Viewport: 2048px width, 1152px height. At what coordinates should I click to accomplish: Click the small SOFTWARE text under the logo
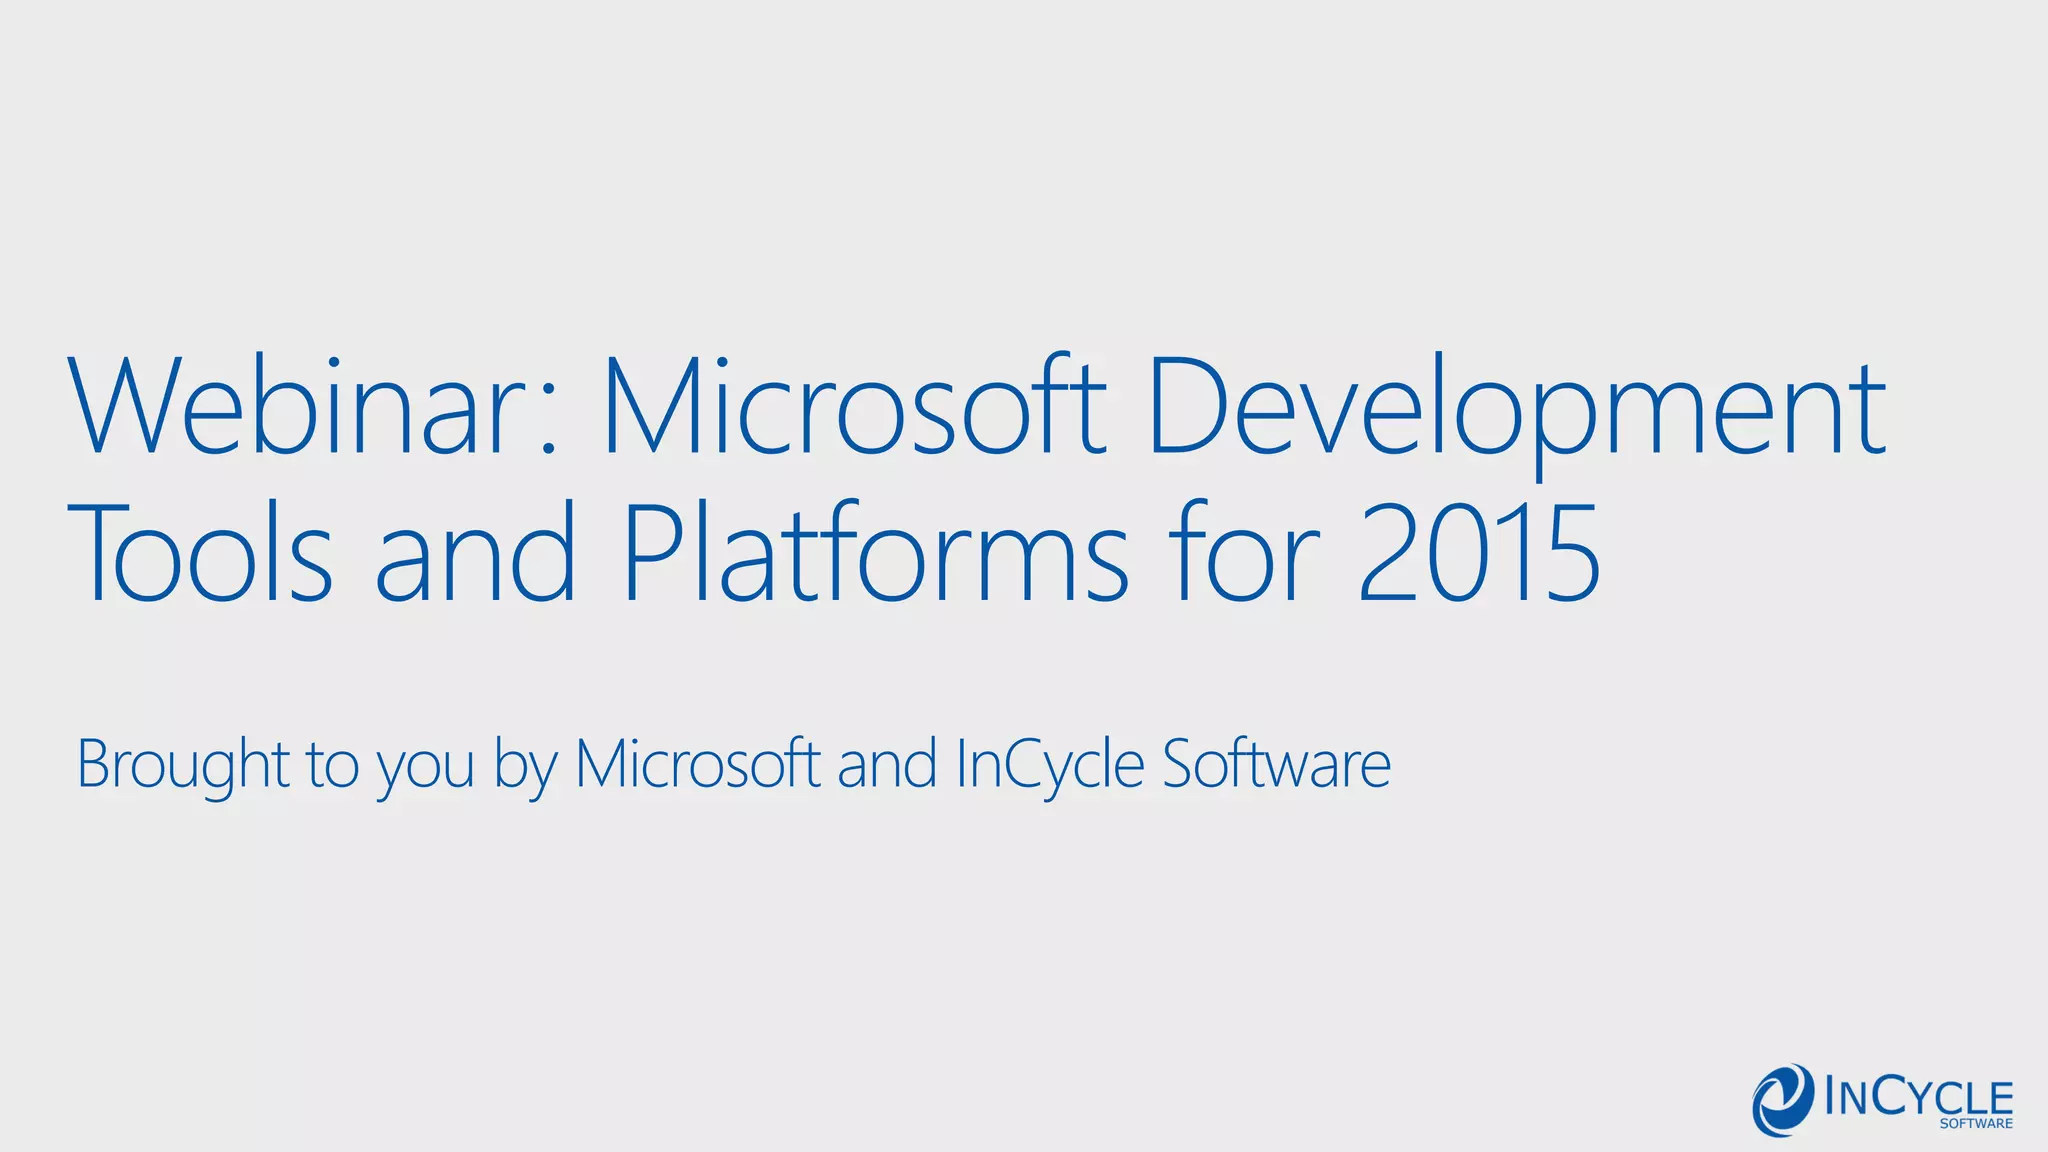(x=1976, y=1124)
